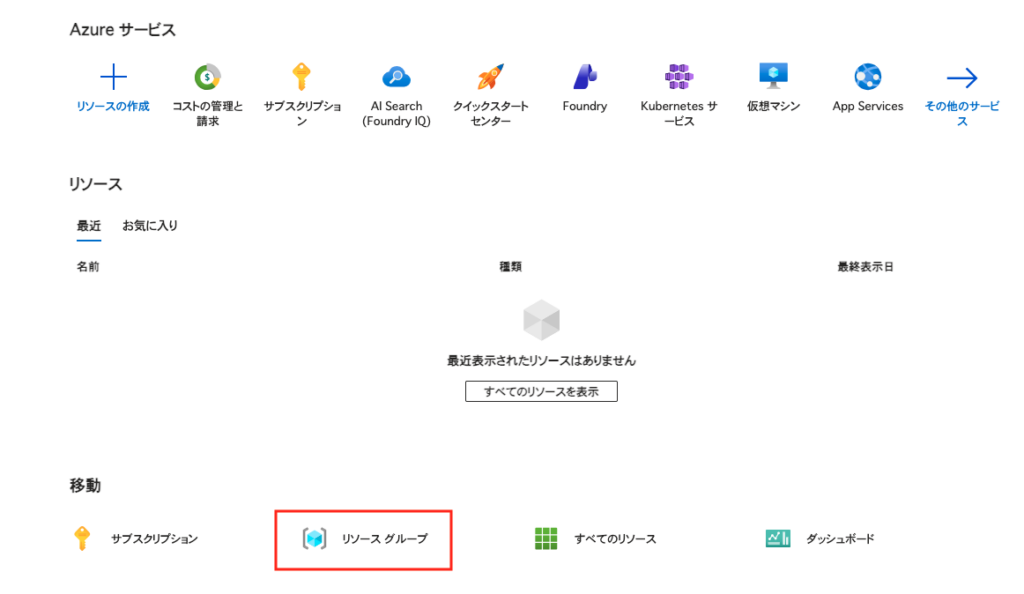
Task: Click the 名前 column header
Action: [88, 266]
